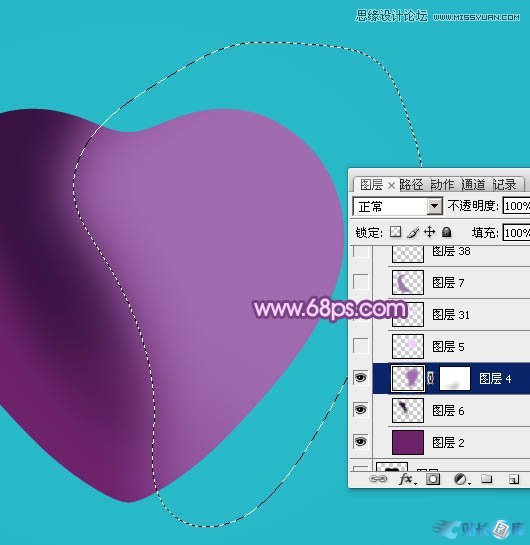The height and width of the screenshot is (545, 530).
Task: Toggle the lock all padlock icon
Action: point(447,232)
